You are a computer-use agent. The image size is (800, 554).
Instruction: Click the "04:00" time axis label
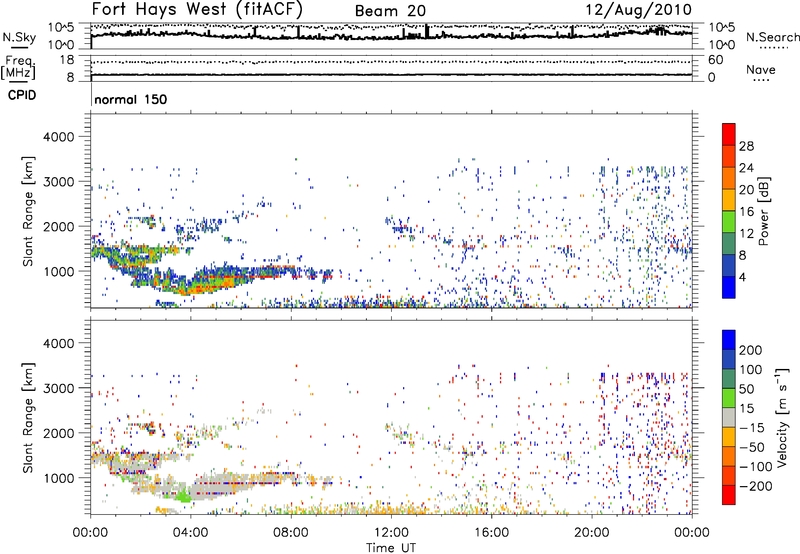pyautogui.click(x=190, y=533)
